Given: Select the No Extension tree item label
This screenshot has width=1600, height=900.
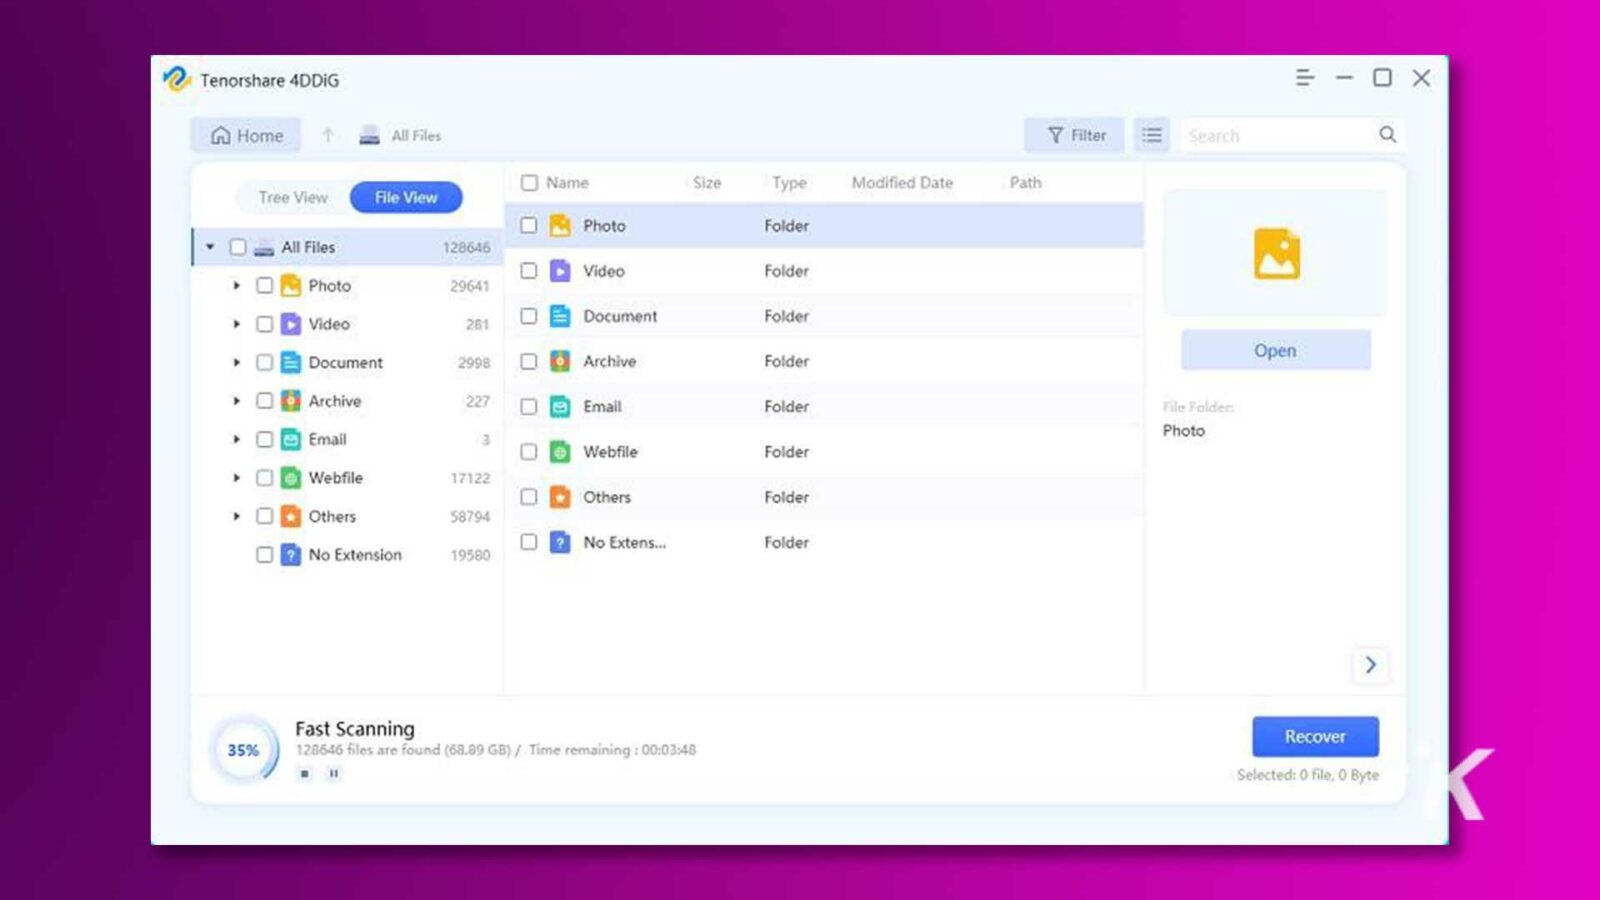Looking at the screenshot, I should click(355, 555).
